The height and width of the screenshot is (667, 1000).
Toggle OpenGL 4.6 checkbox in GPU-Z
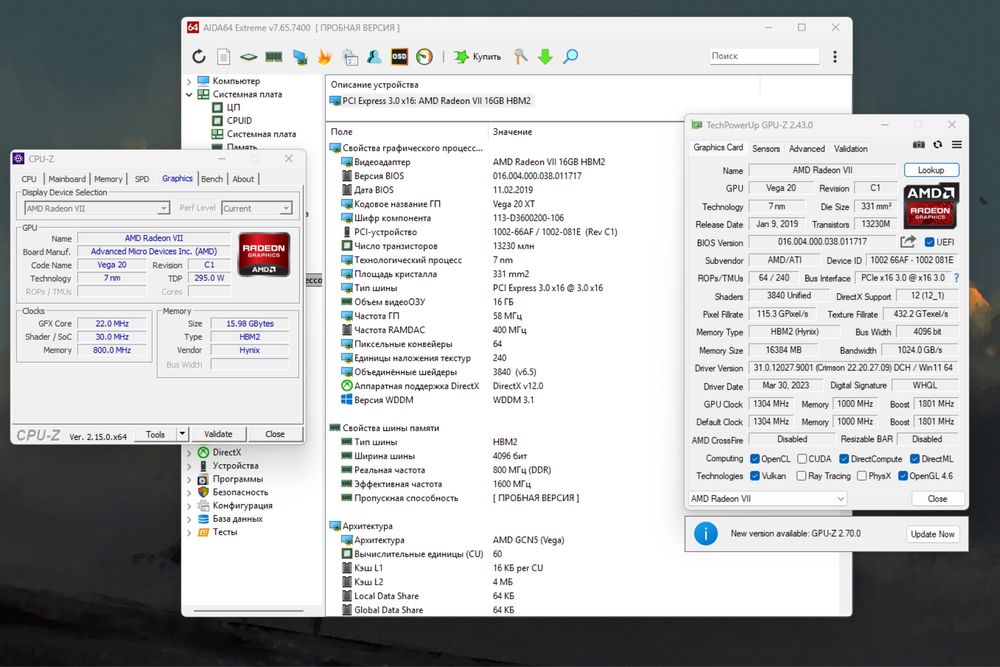pos(902,476)
